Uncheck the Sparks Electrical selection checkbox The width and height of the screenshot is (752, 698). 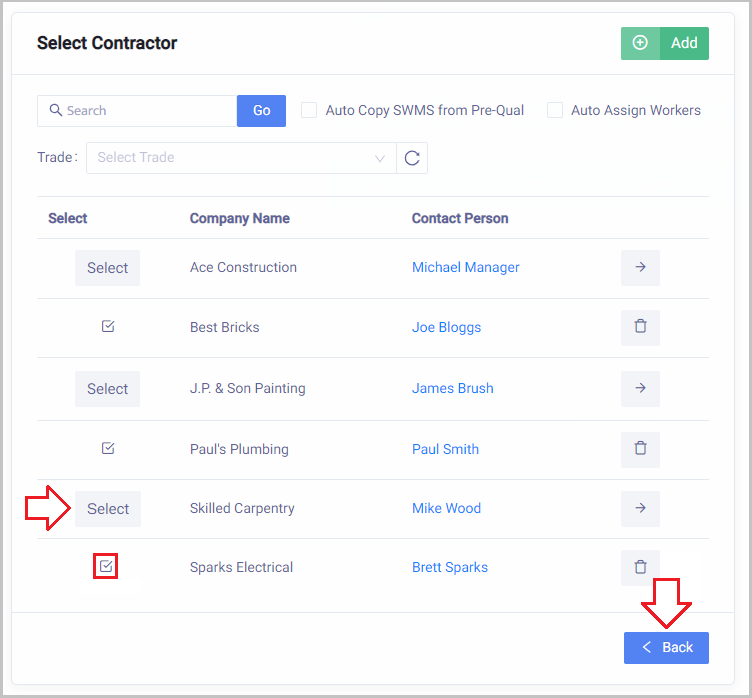click(107, 567)
